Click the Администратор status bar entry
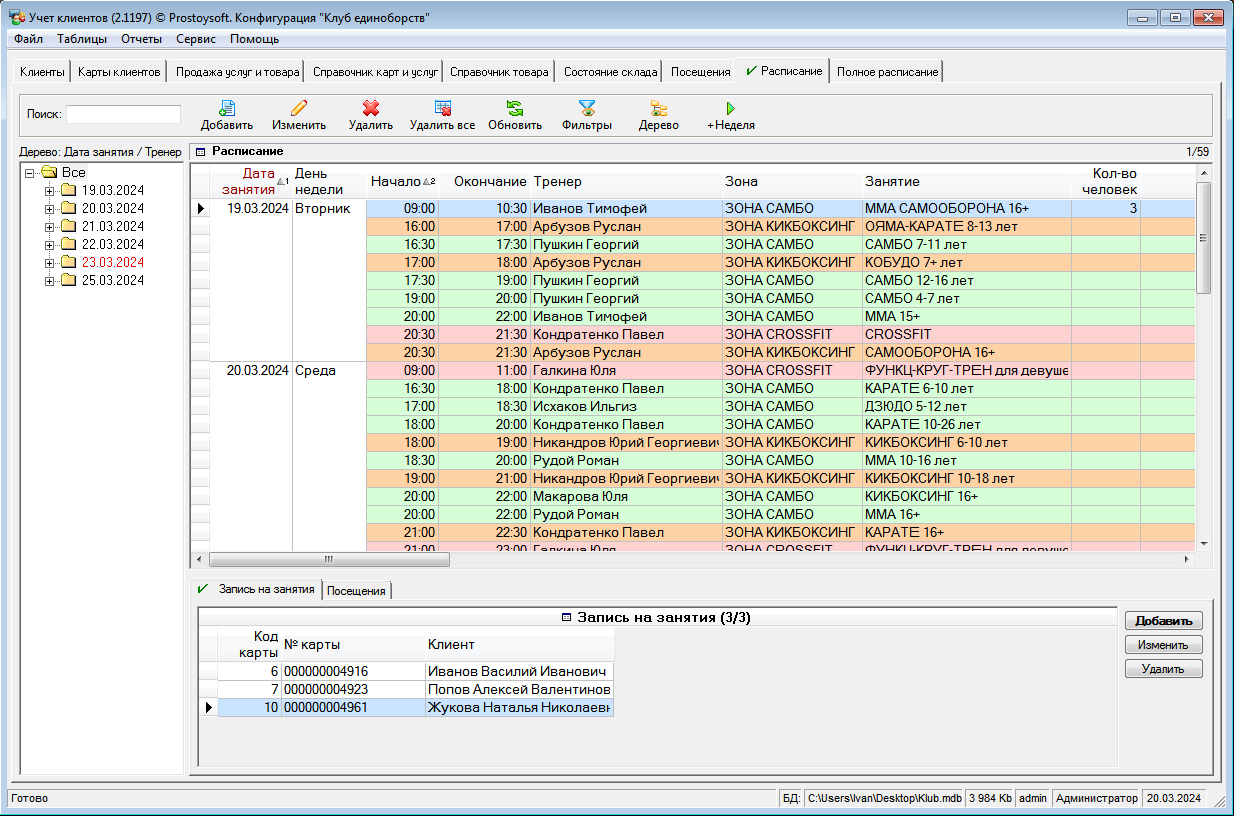1234x816 pixels. [1097, 798]
